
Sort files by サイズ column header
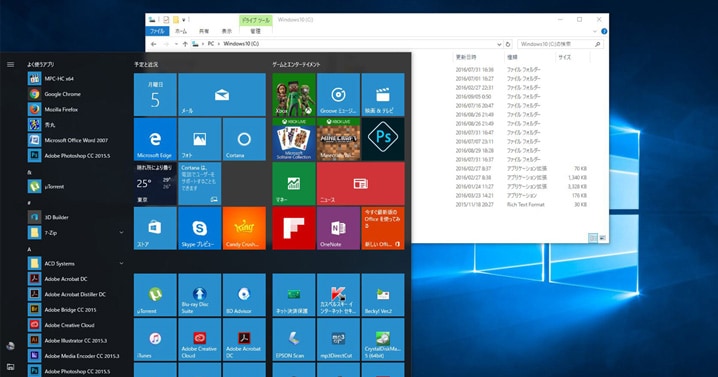[x=565, y=57]
